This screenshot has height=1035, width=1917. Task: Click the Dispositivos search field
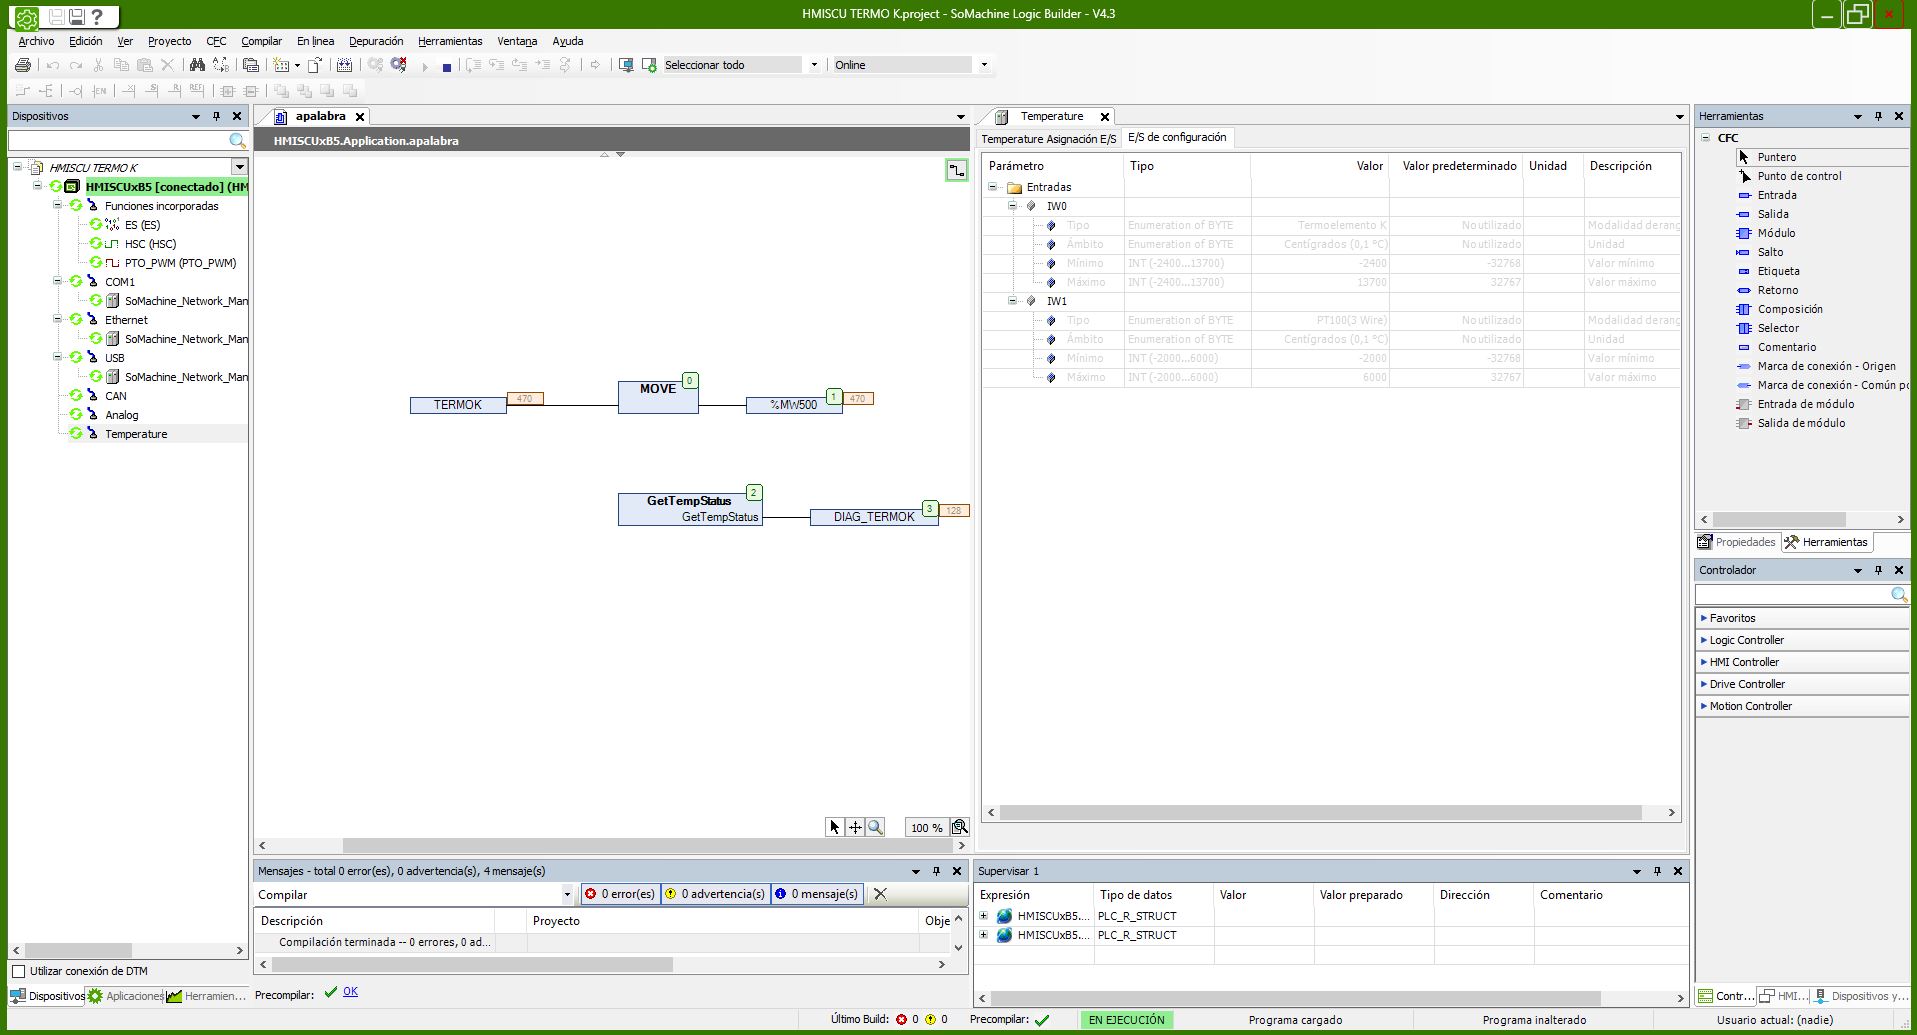tap(118, 141)
